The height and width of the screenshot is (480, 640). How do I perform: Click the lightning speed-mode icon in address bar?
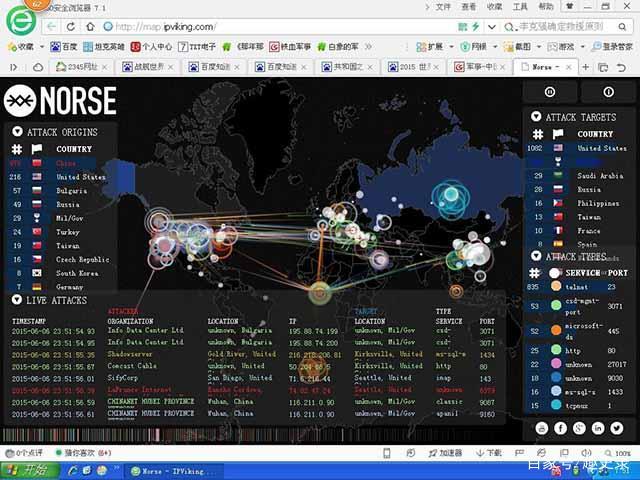coord(476,27)
